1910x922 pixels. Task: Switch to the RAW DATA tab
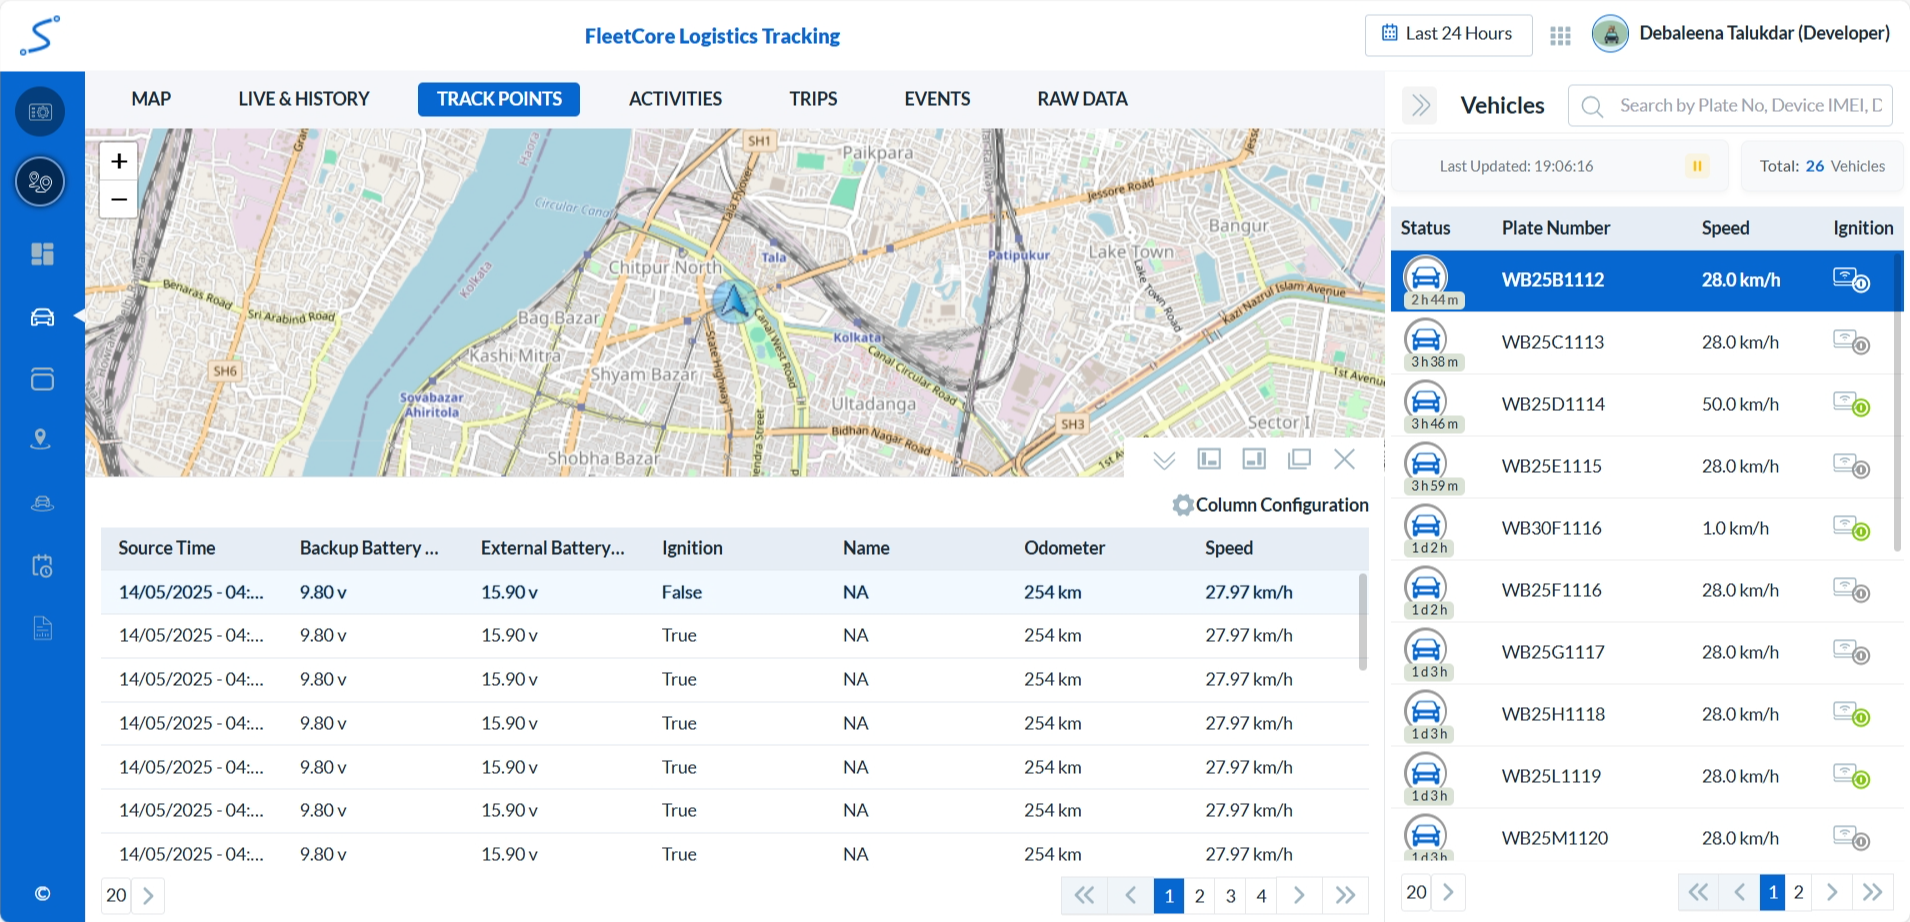1081,98
